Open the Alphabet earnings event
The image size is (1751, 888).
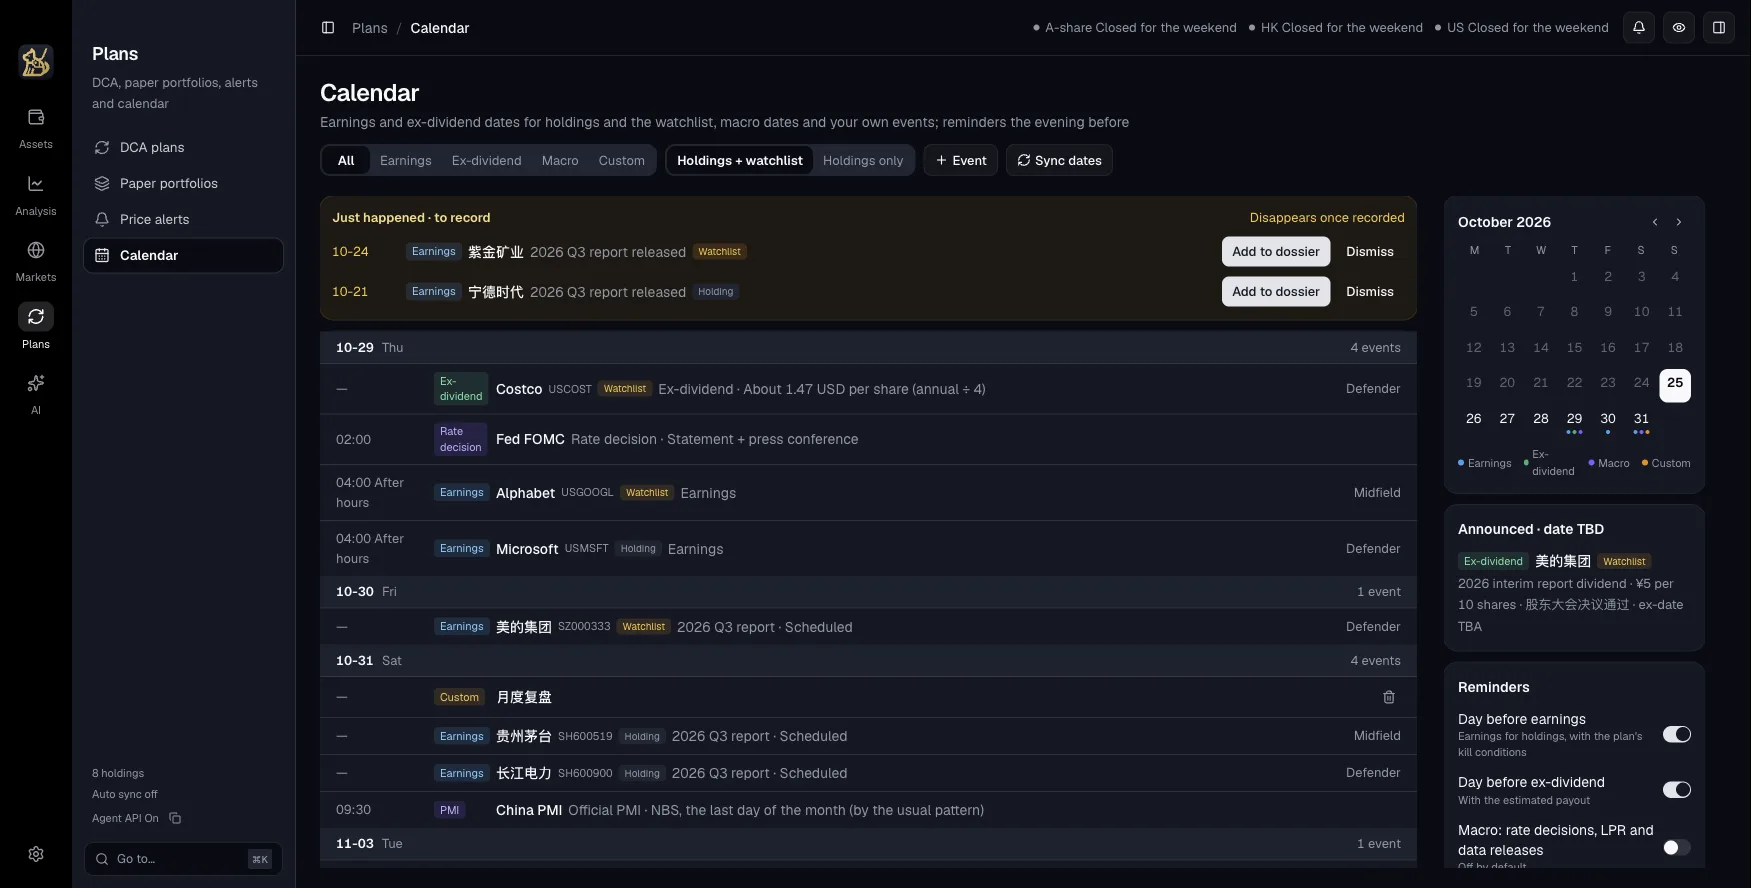coord(868,493)
